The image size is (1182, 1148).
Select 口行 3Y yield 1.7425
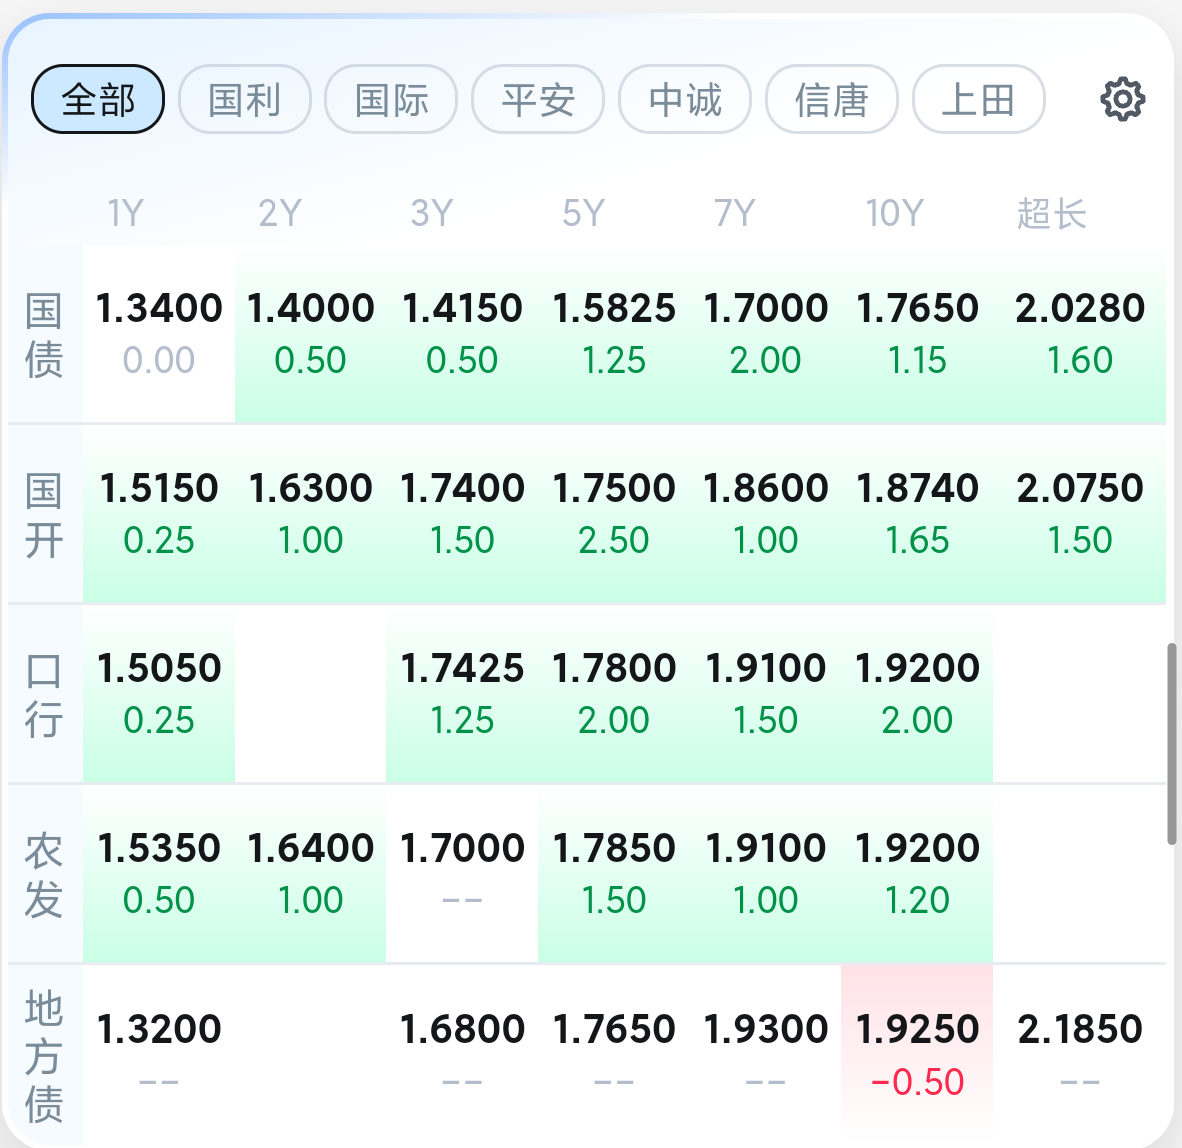coord(462,693)
